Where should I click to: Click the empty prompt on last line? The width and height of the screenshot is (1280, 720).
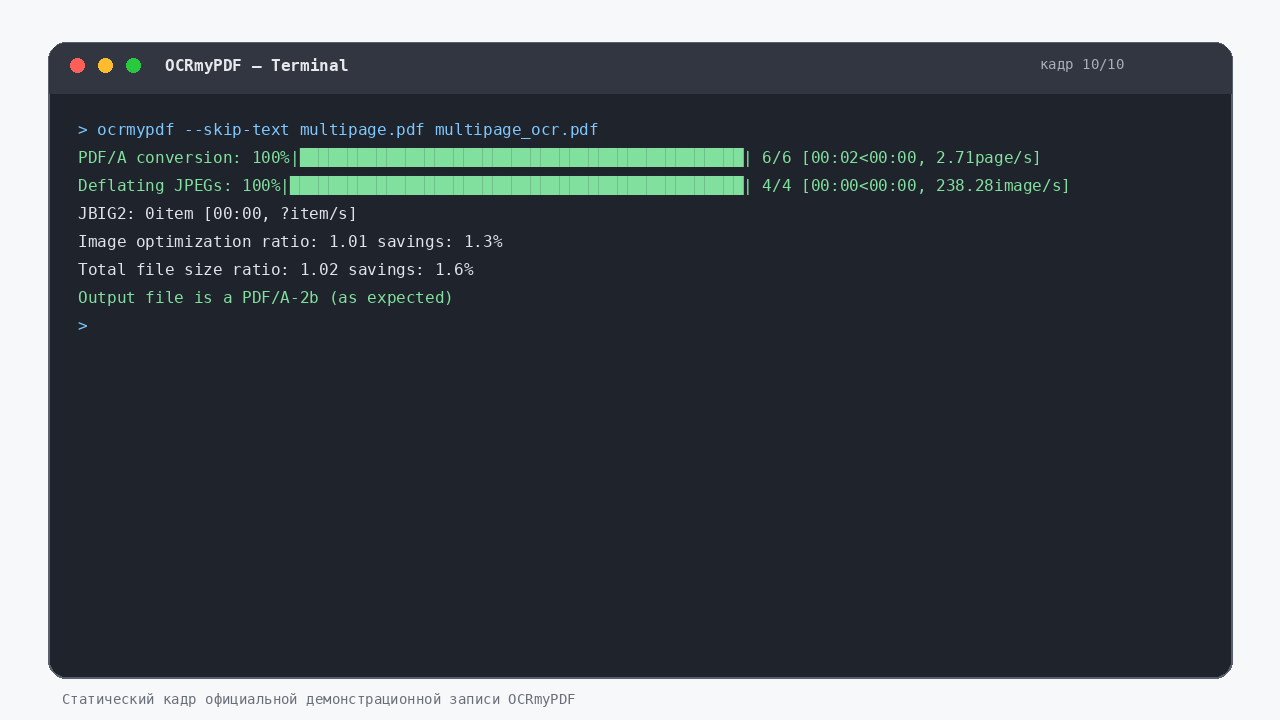coord(83,326)
